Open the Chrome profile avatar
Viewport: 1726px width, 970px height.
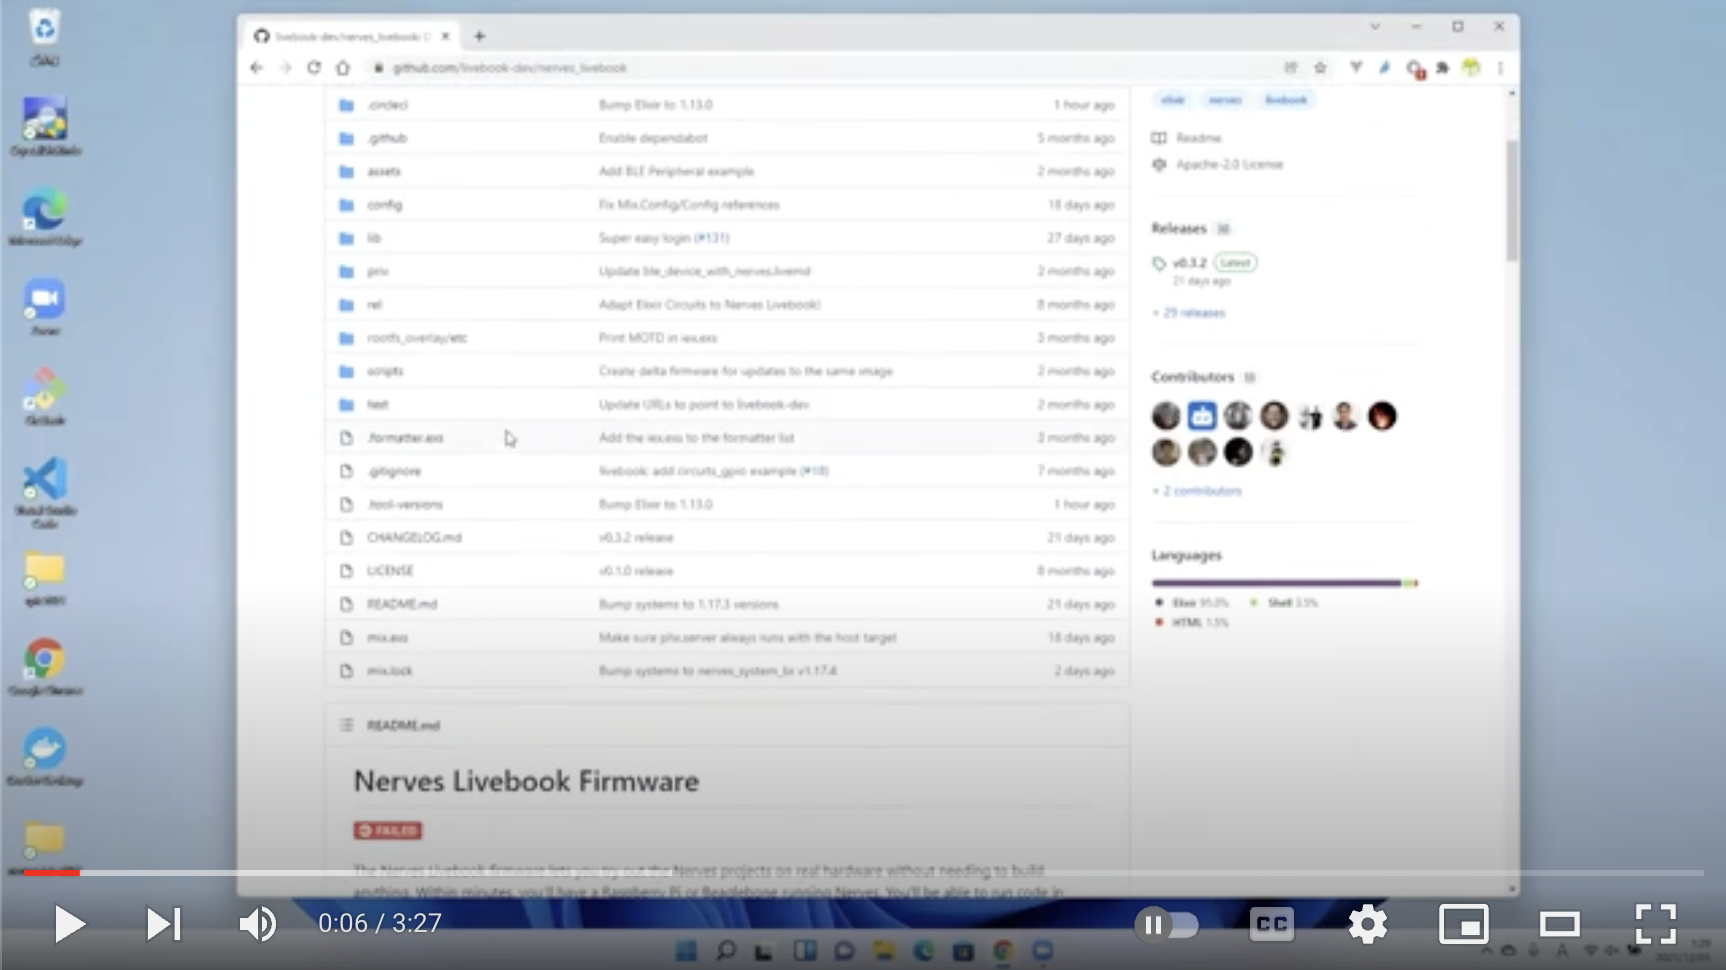[1471, 68]
